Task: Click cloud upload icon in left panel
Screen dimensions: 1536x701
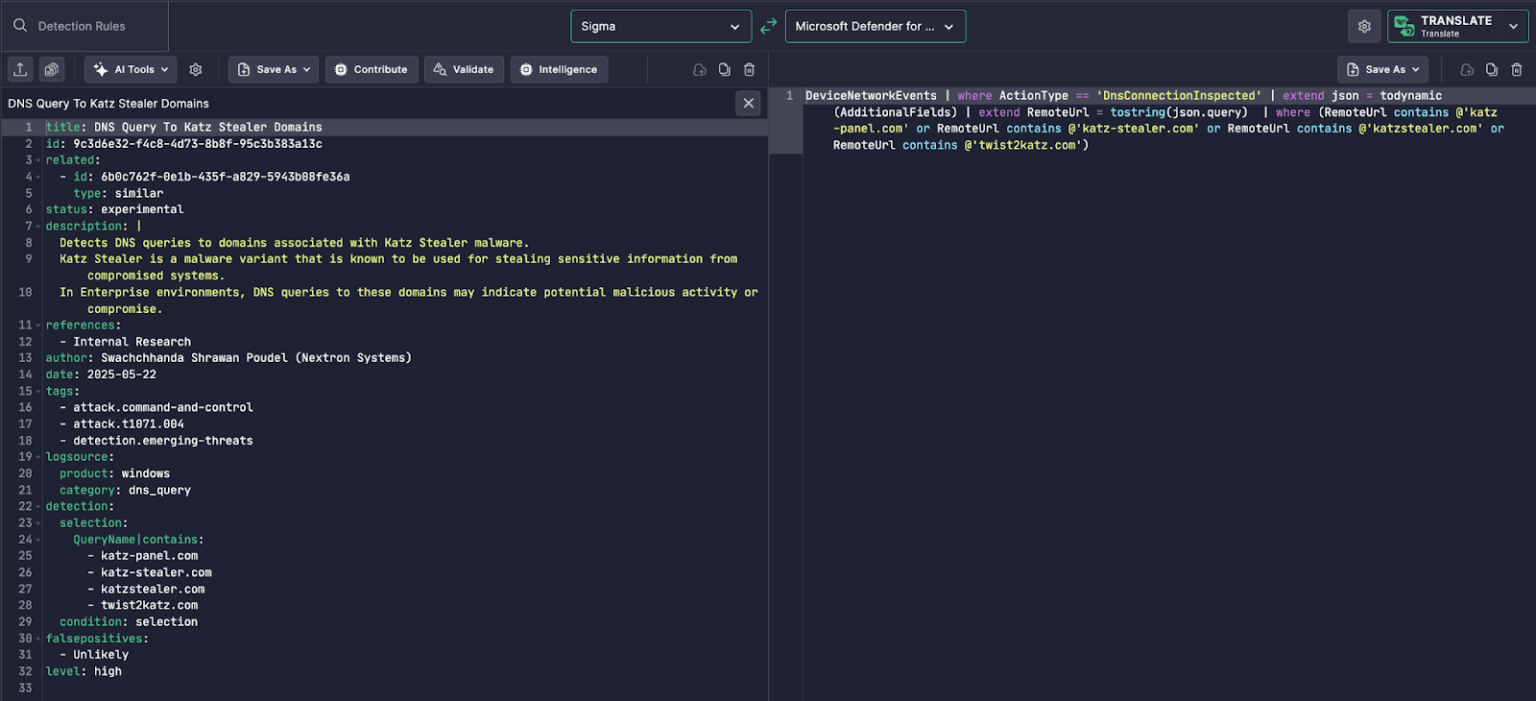Action: 699,70
